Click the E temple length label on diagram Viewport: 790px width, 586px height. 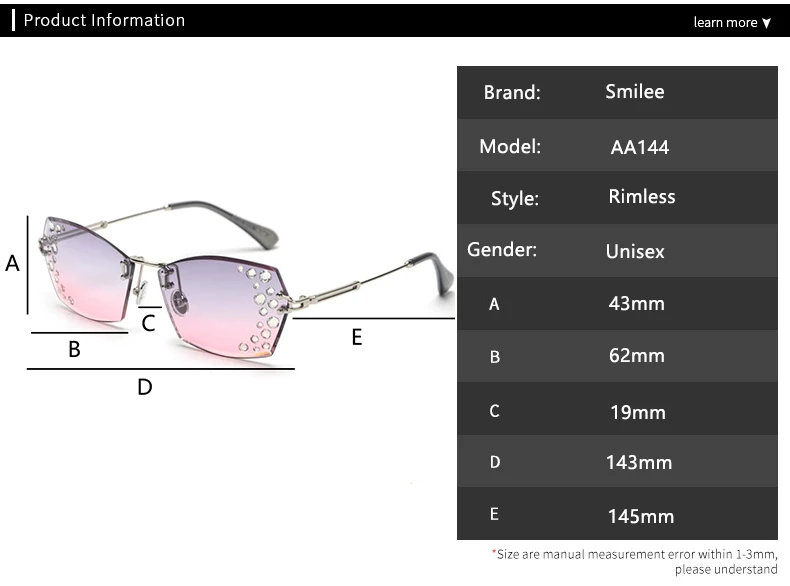pyautogui.click(x=357, y=337)
